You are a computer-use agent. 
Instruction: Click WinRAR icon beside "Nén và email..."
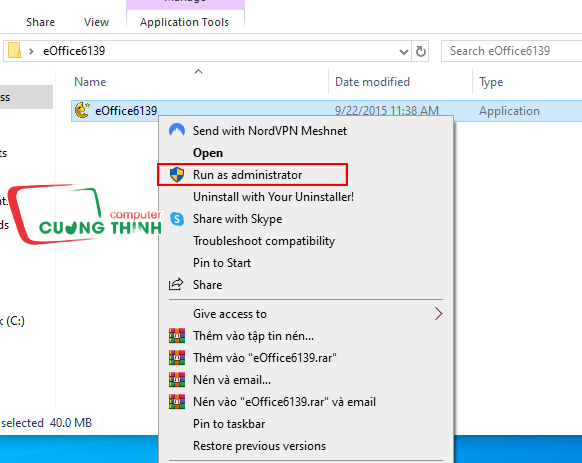(x=177, y=379)
